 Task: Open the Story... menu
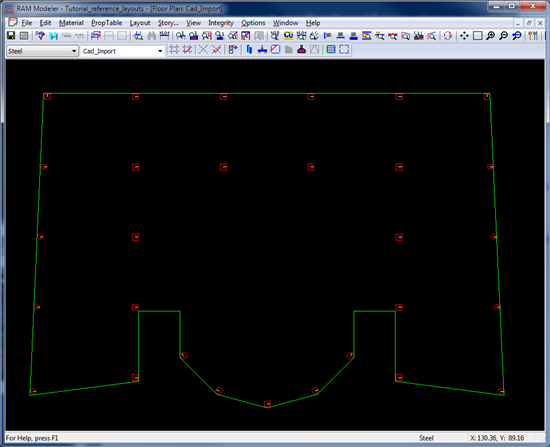[168, 23]
